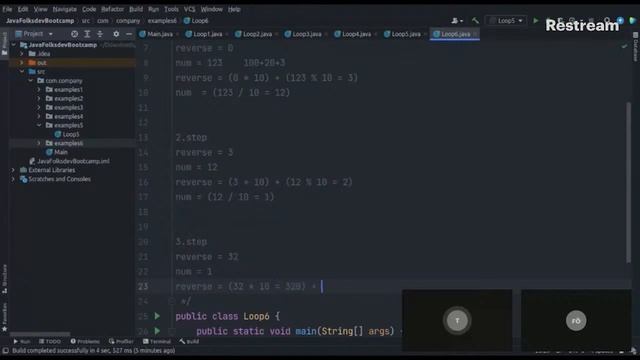
Task: Click the Collapse All icon in Project panel
Action: click(100, 34)
